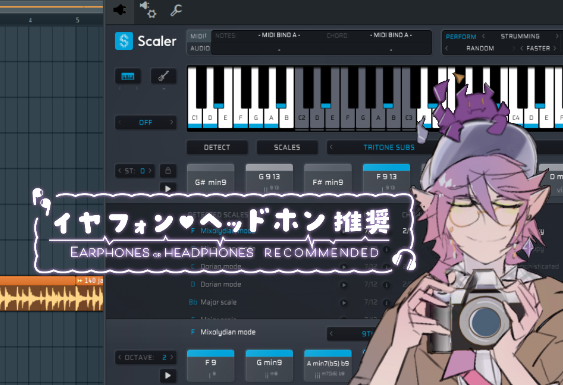Click bar 5 on the playlist timeline

pos(77,20)
